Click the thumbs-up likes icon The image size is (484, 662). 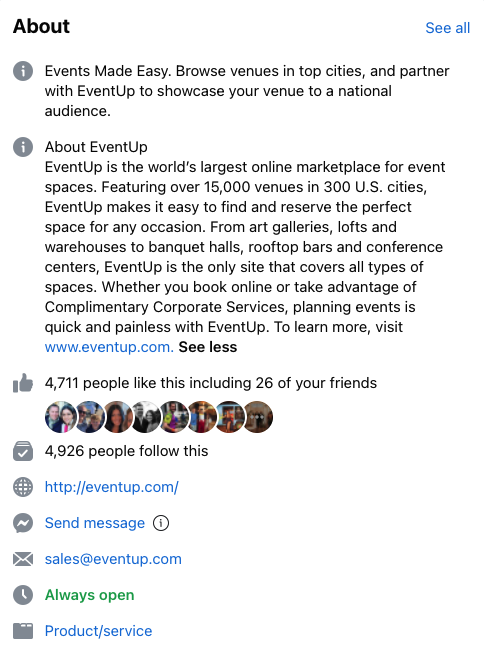pyautogui.click(x=23, y=383)
